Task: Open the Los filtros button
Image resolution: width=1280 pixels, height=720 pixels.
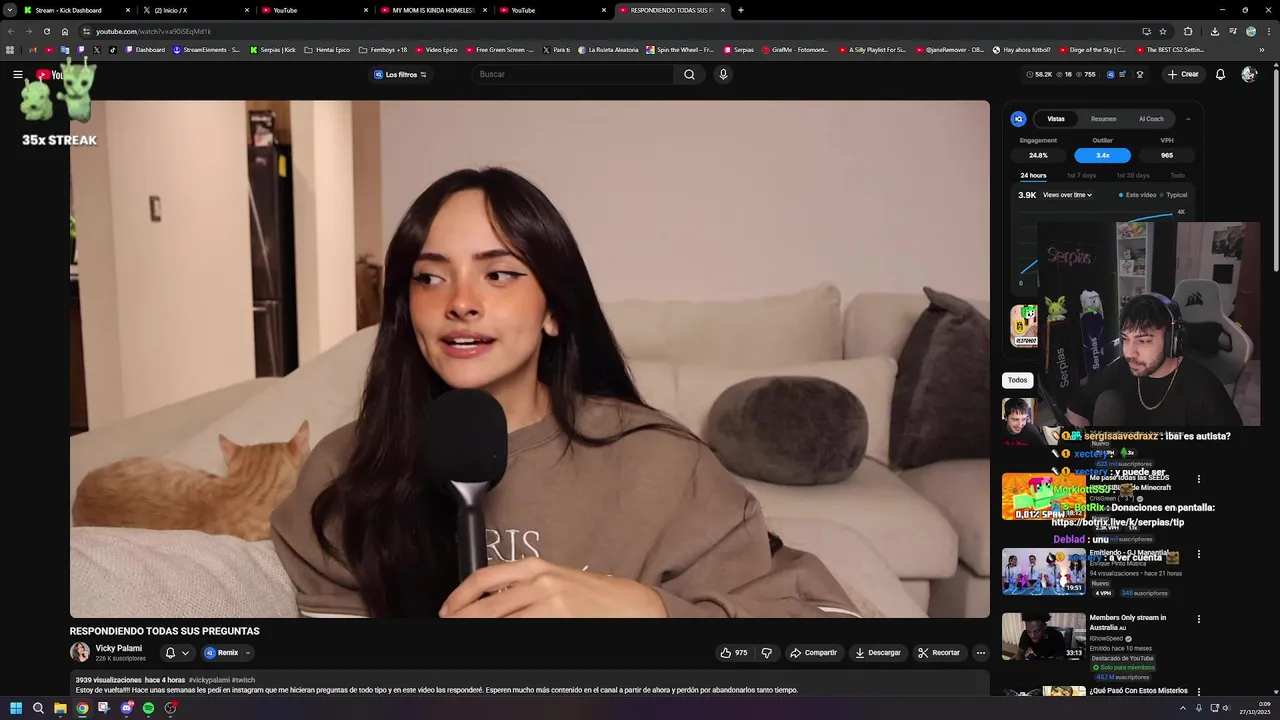Action: 400,74
